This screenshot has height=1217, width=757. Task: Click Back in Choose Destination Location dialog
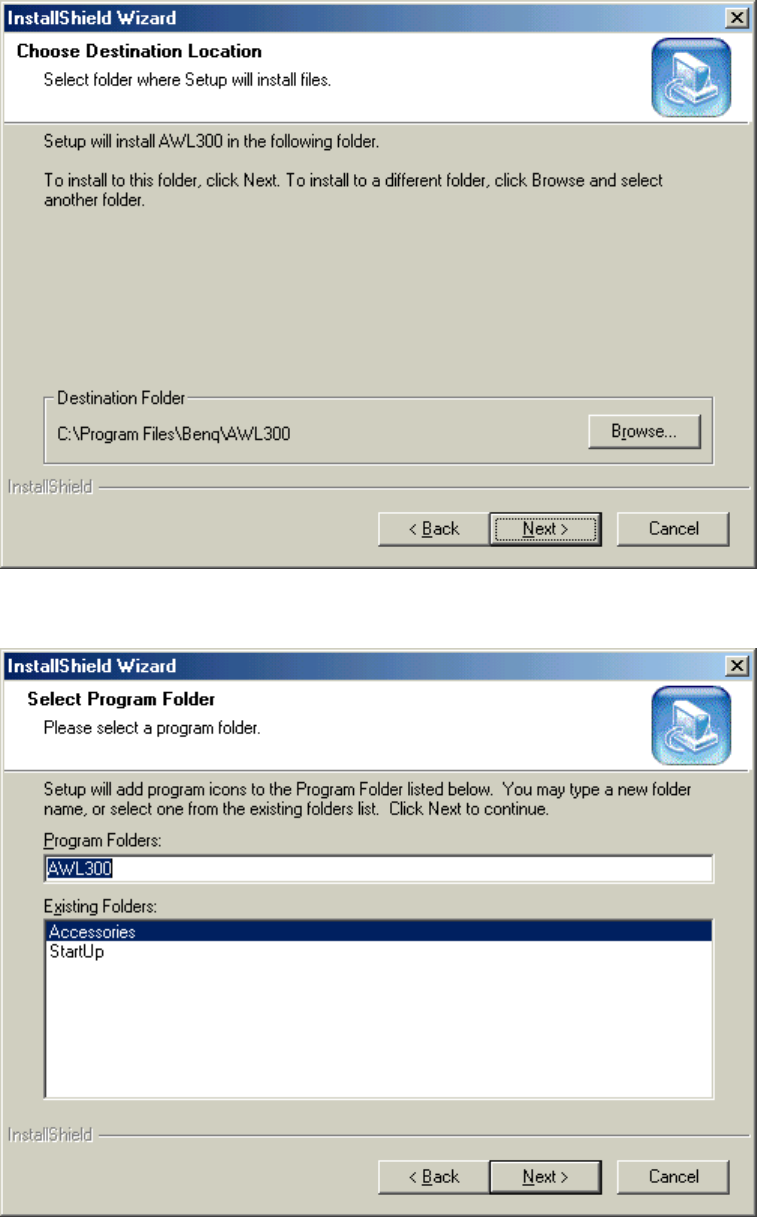434,529
